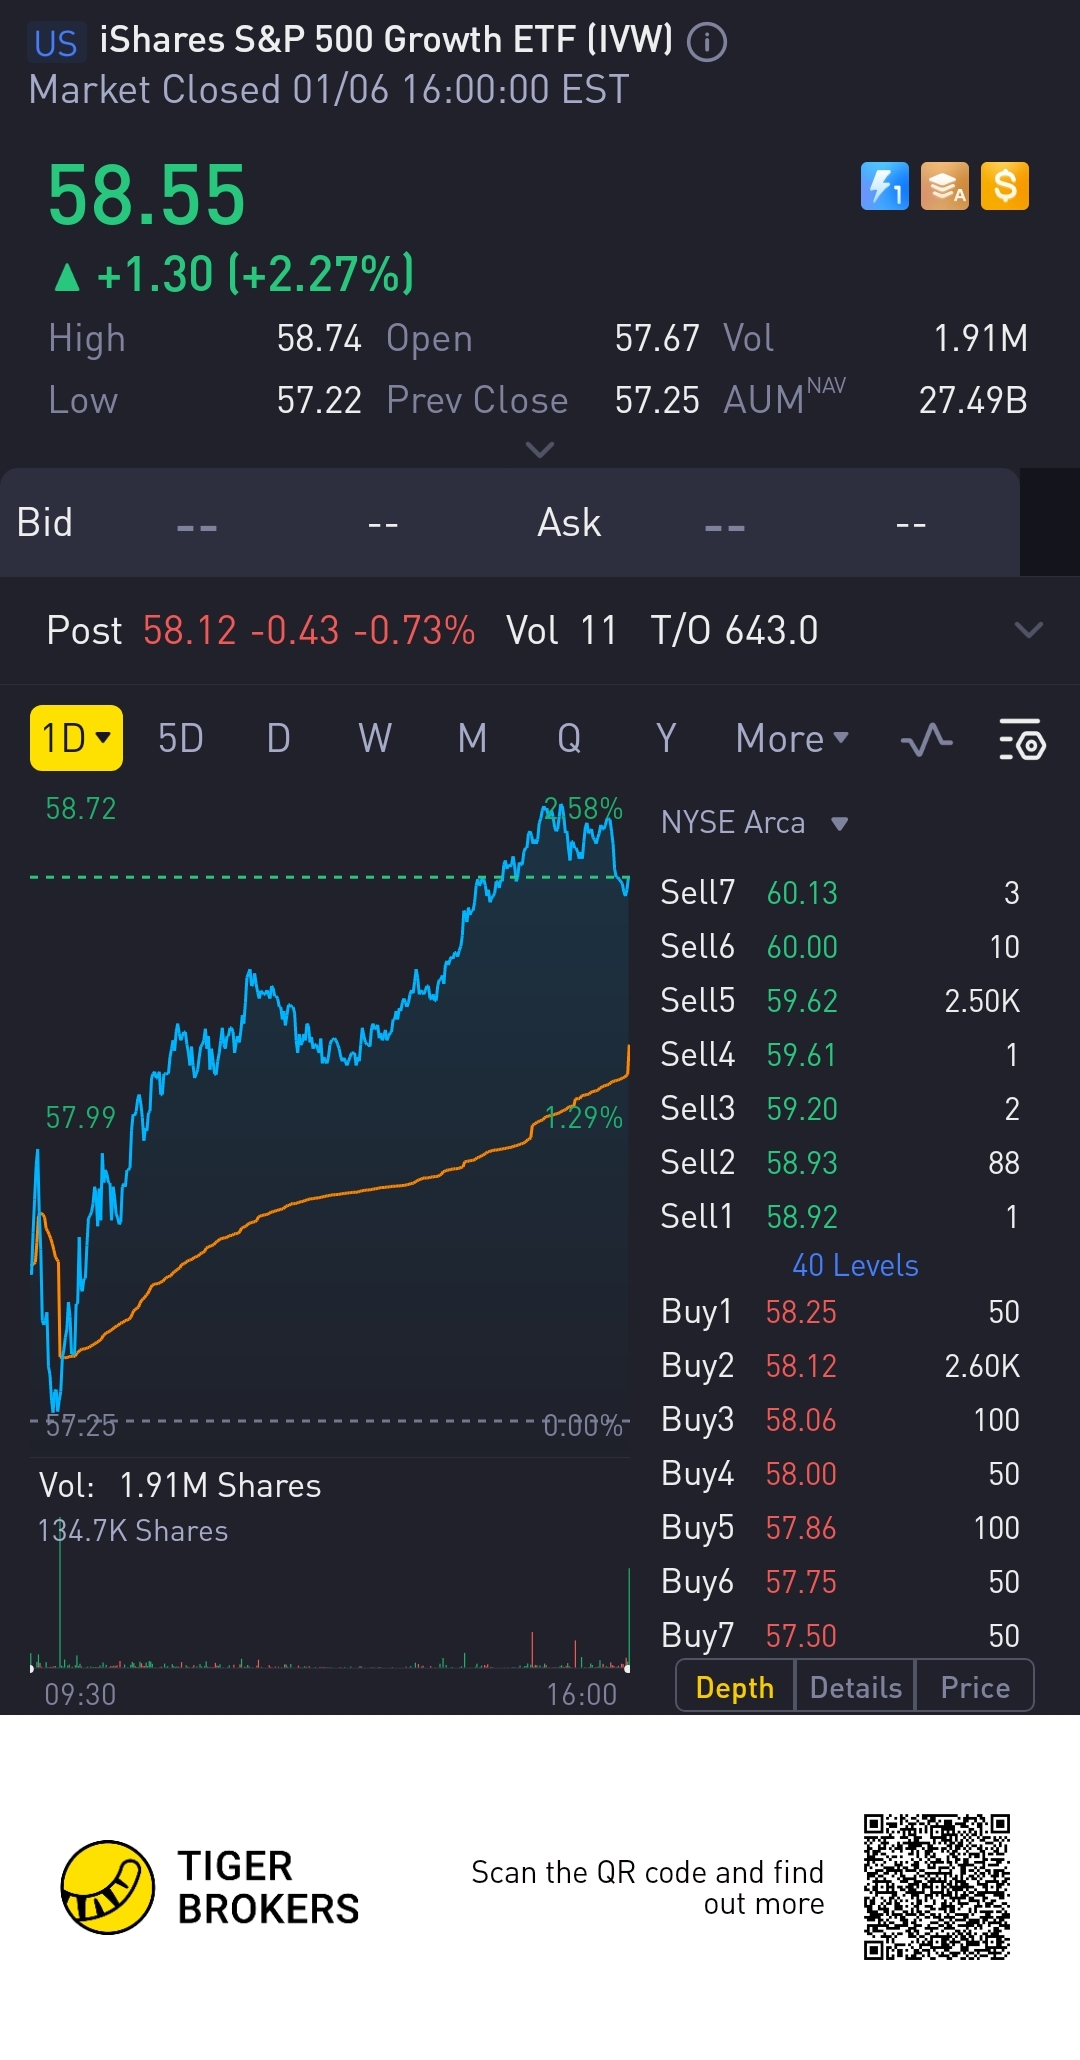
Task: Tap the yellow dollar sign icon
Action: click(1005, 186)
